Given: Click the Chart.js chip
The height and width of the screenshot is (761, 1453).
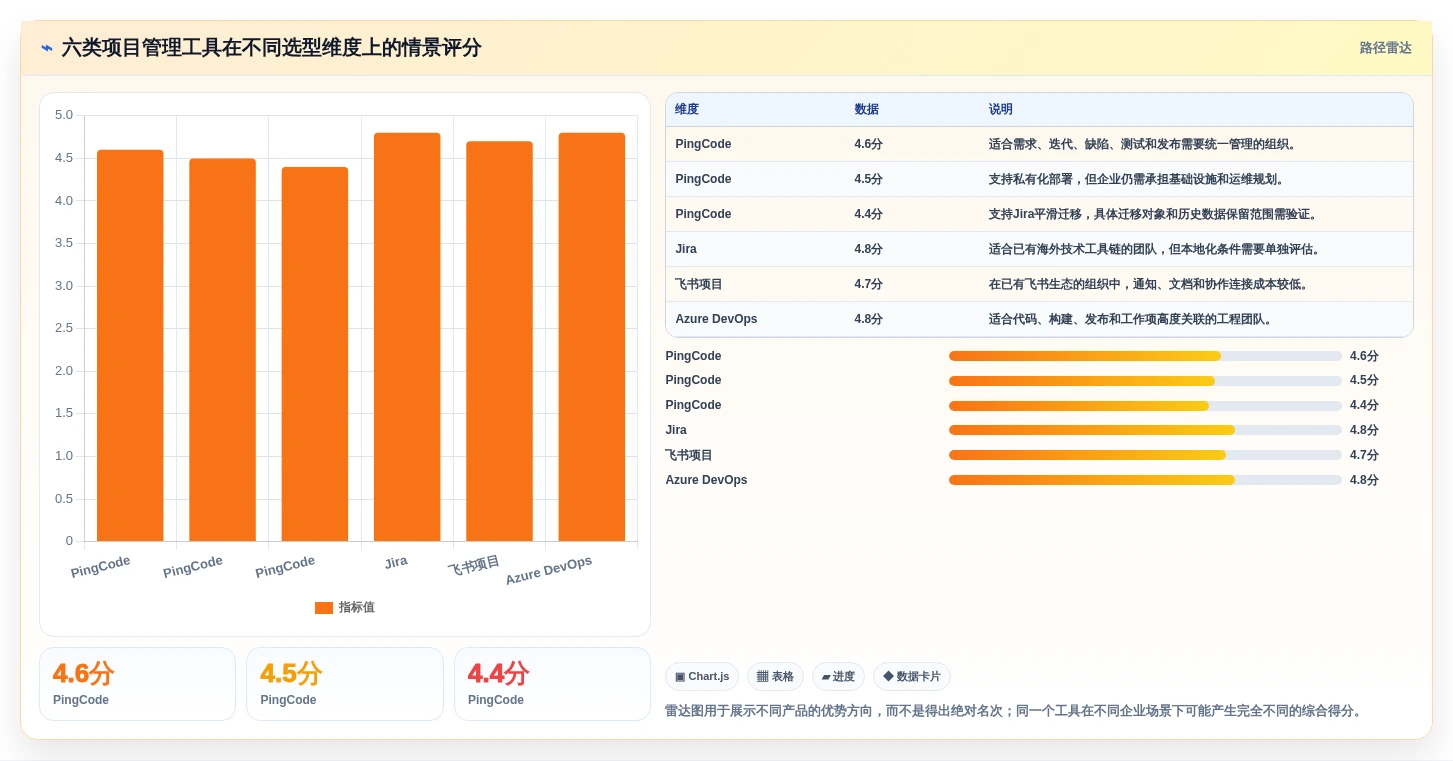Looking at the screenshot, I should pyautogui.click(x=702, y=677).
